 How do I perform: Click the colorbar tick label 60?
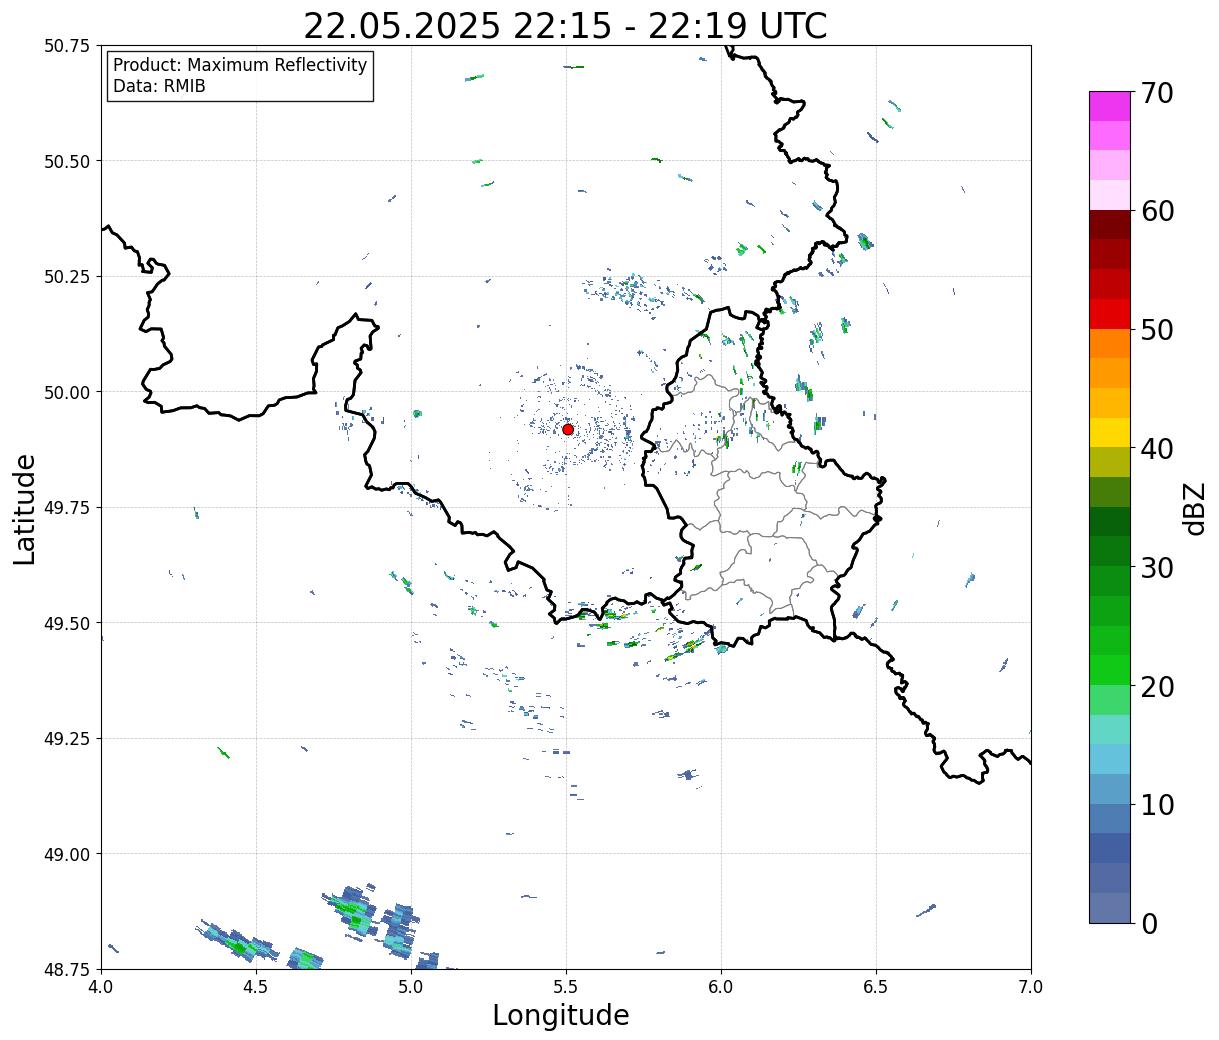point(1157,211)
